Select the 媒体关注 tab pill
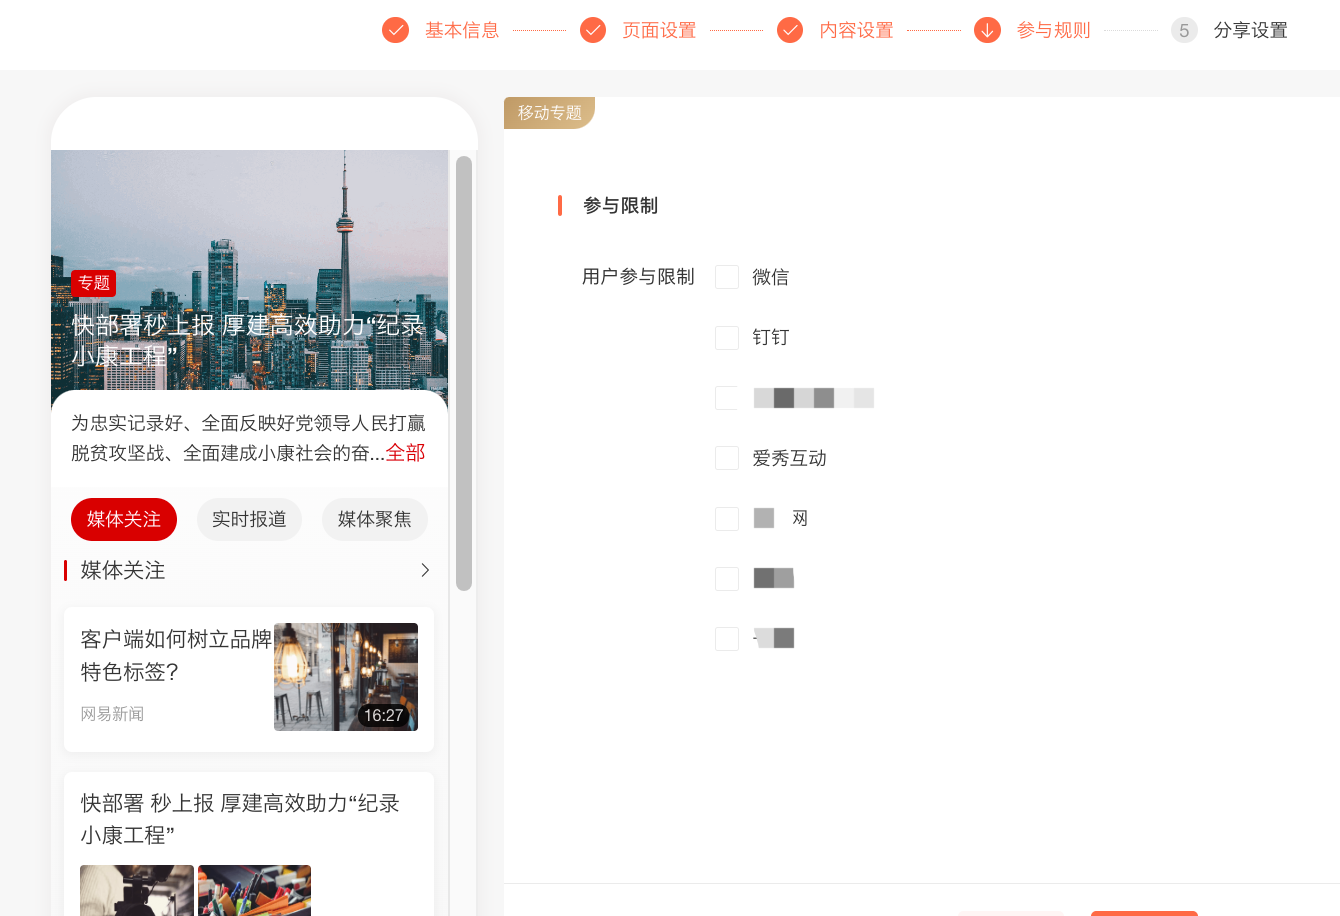This screenshot has width=1340, height=916. pyautogui.click(x=124, y=519)
